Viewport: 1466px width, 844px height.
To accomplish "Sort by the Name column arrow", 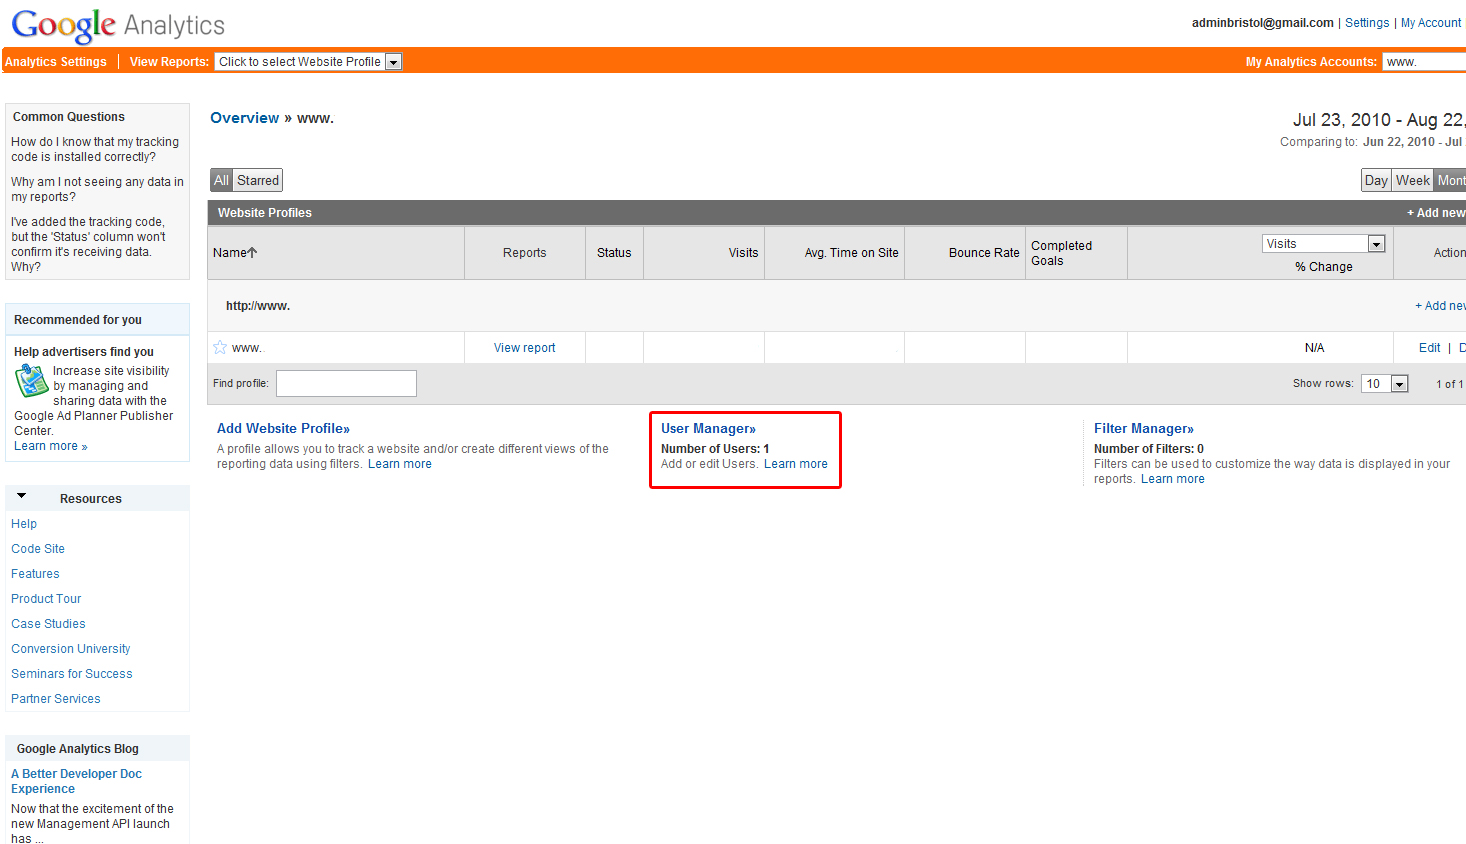I will 252,253.
